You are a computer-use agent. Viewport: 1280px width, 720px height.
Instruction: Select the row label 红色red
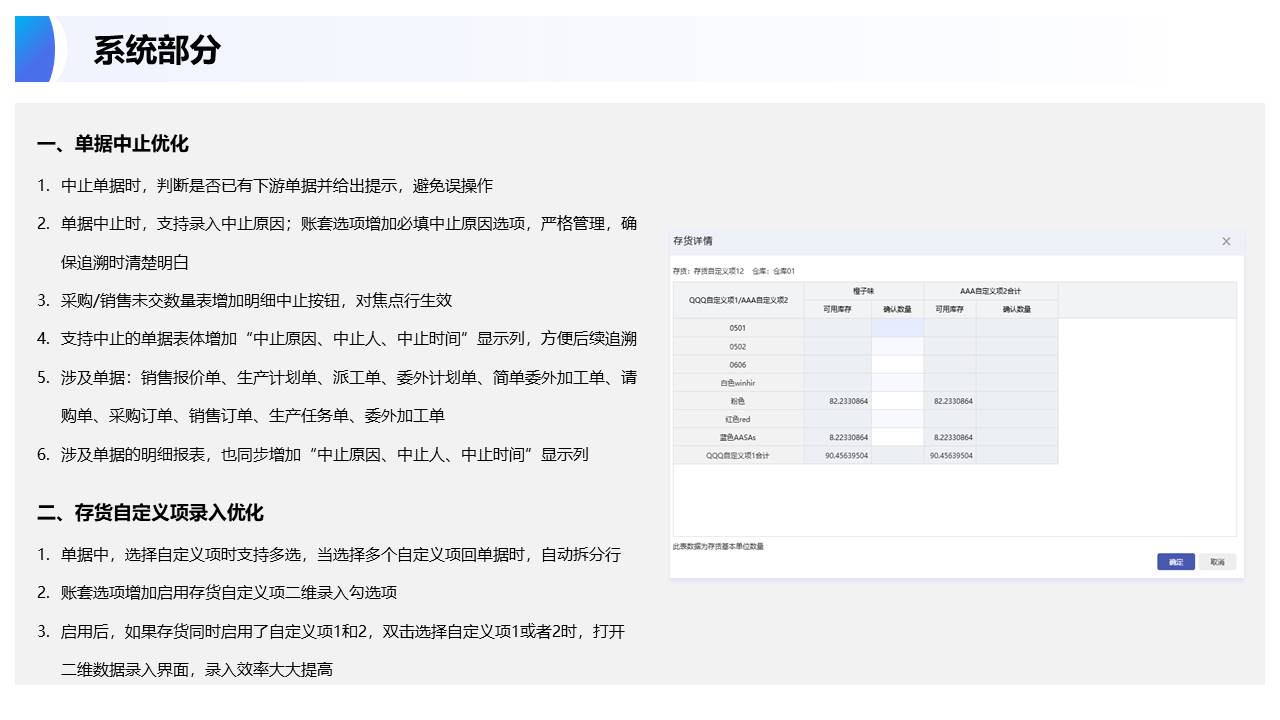coord(738,419)
